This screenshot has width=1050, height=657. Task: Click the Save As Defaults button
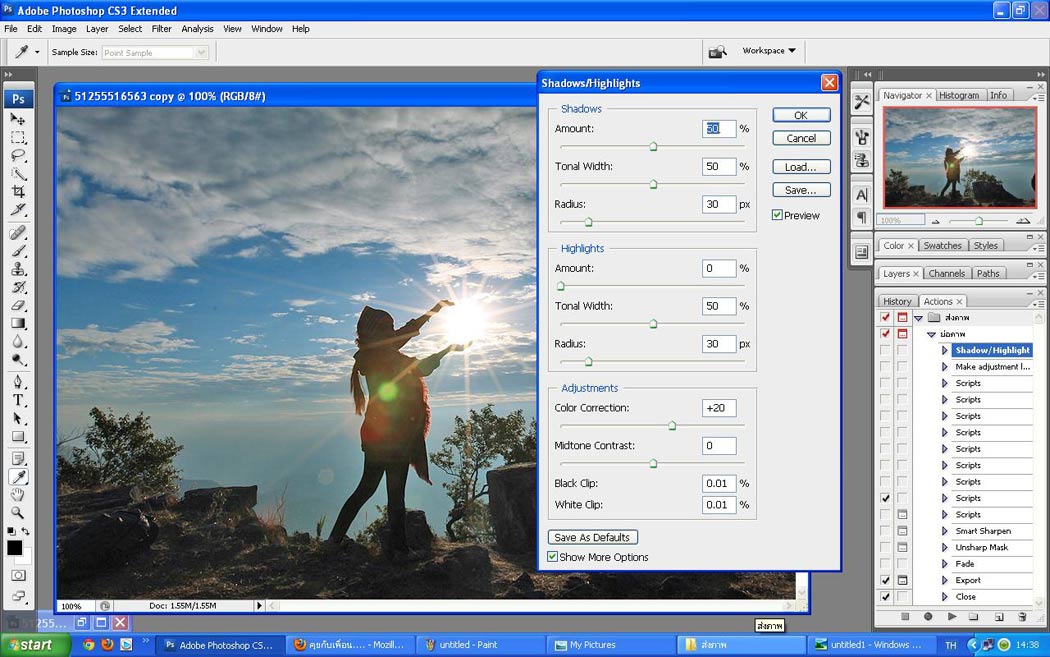point(592,537)
